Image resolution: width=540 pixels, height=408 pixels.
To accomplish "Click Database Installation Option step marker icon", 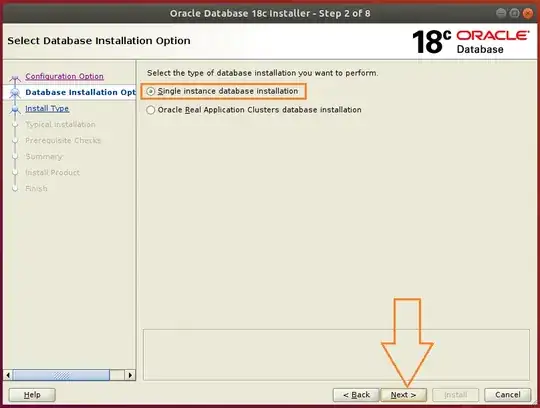I will 15,93.
